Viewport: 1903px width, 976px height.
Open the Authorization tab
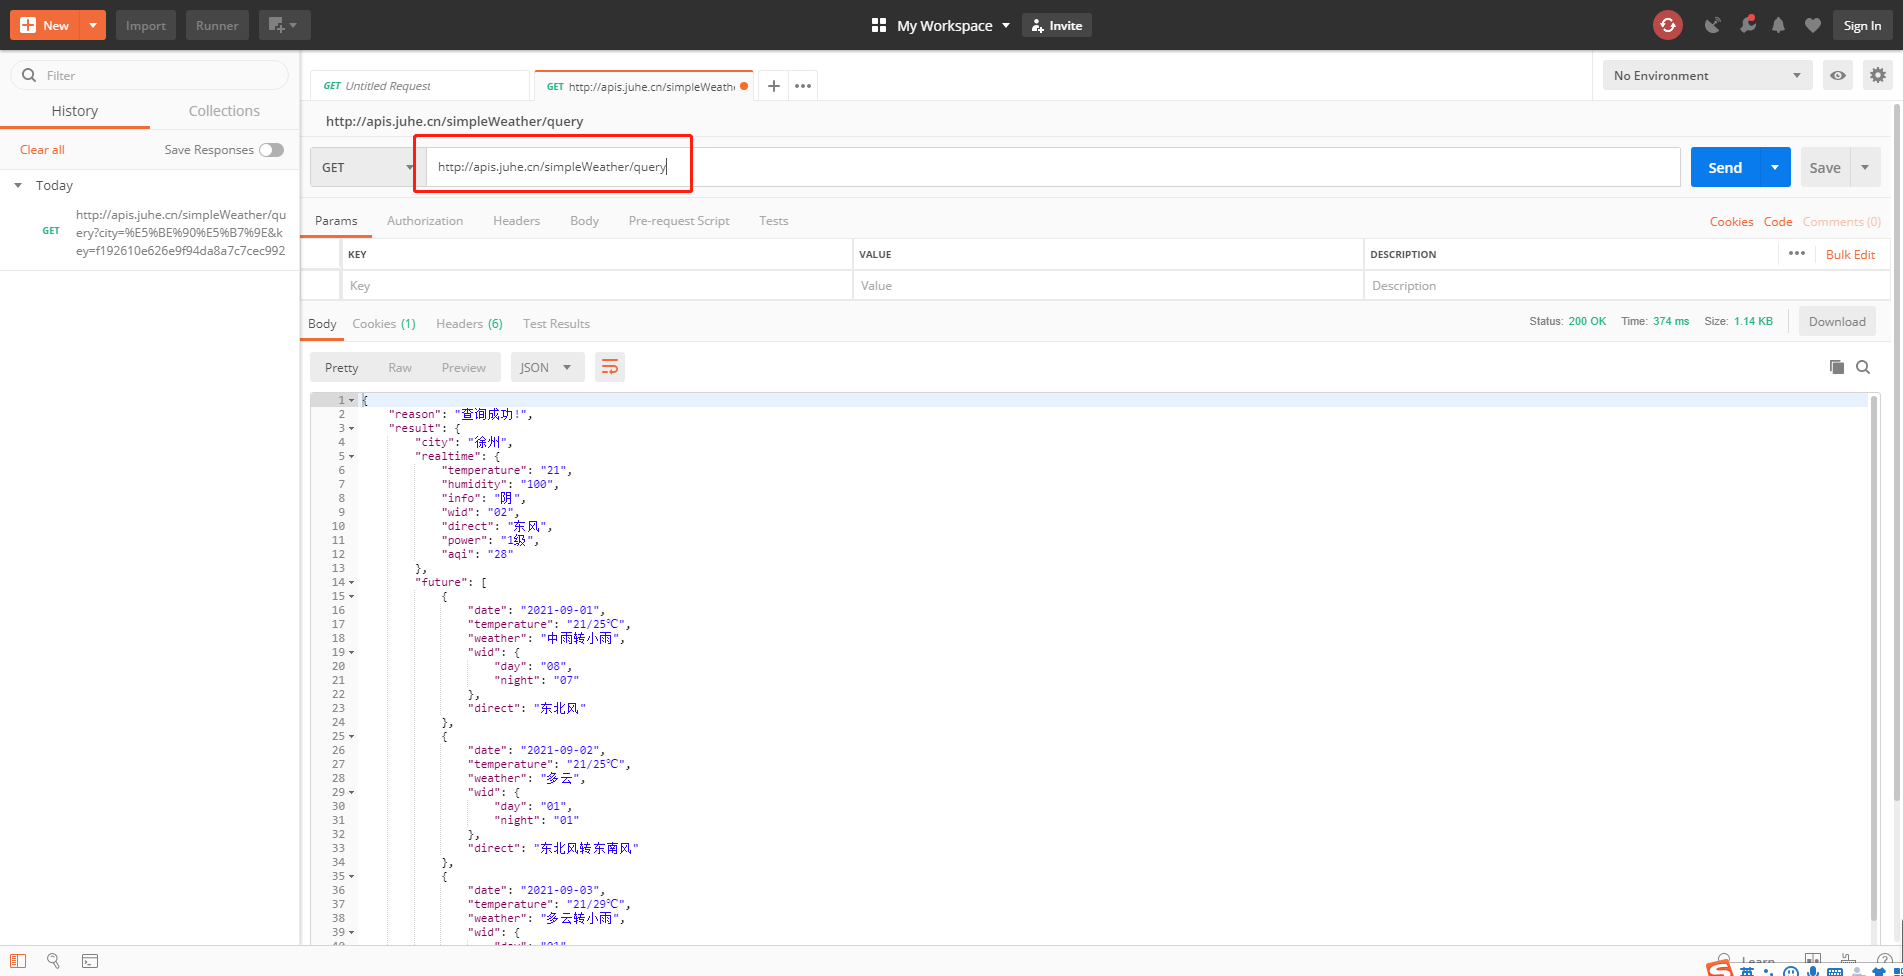[x=425, y=221]
